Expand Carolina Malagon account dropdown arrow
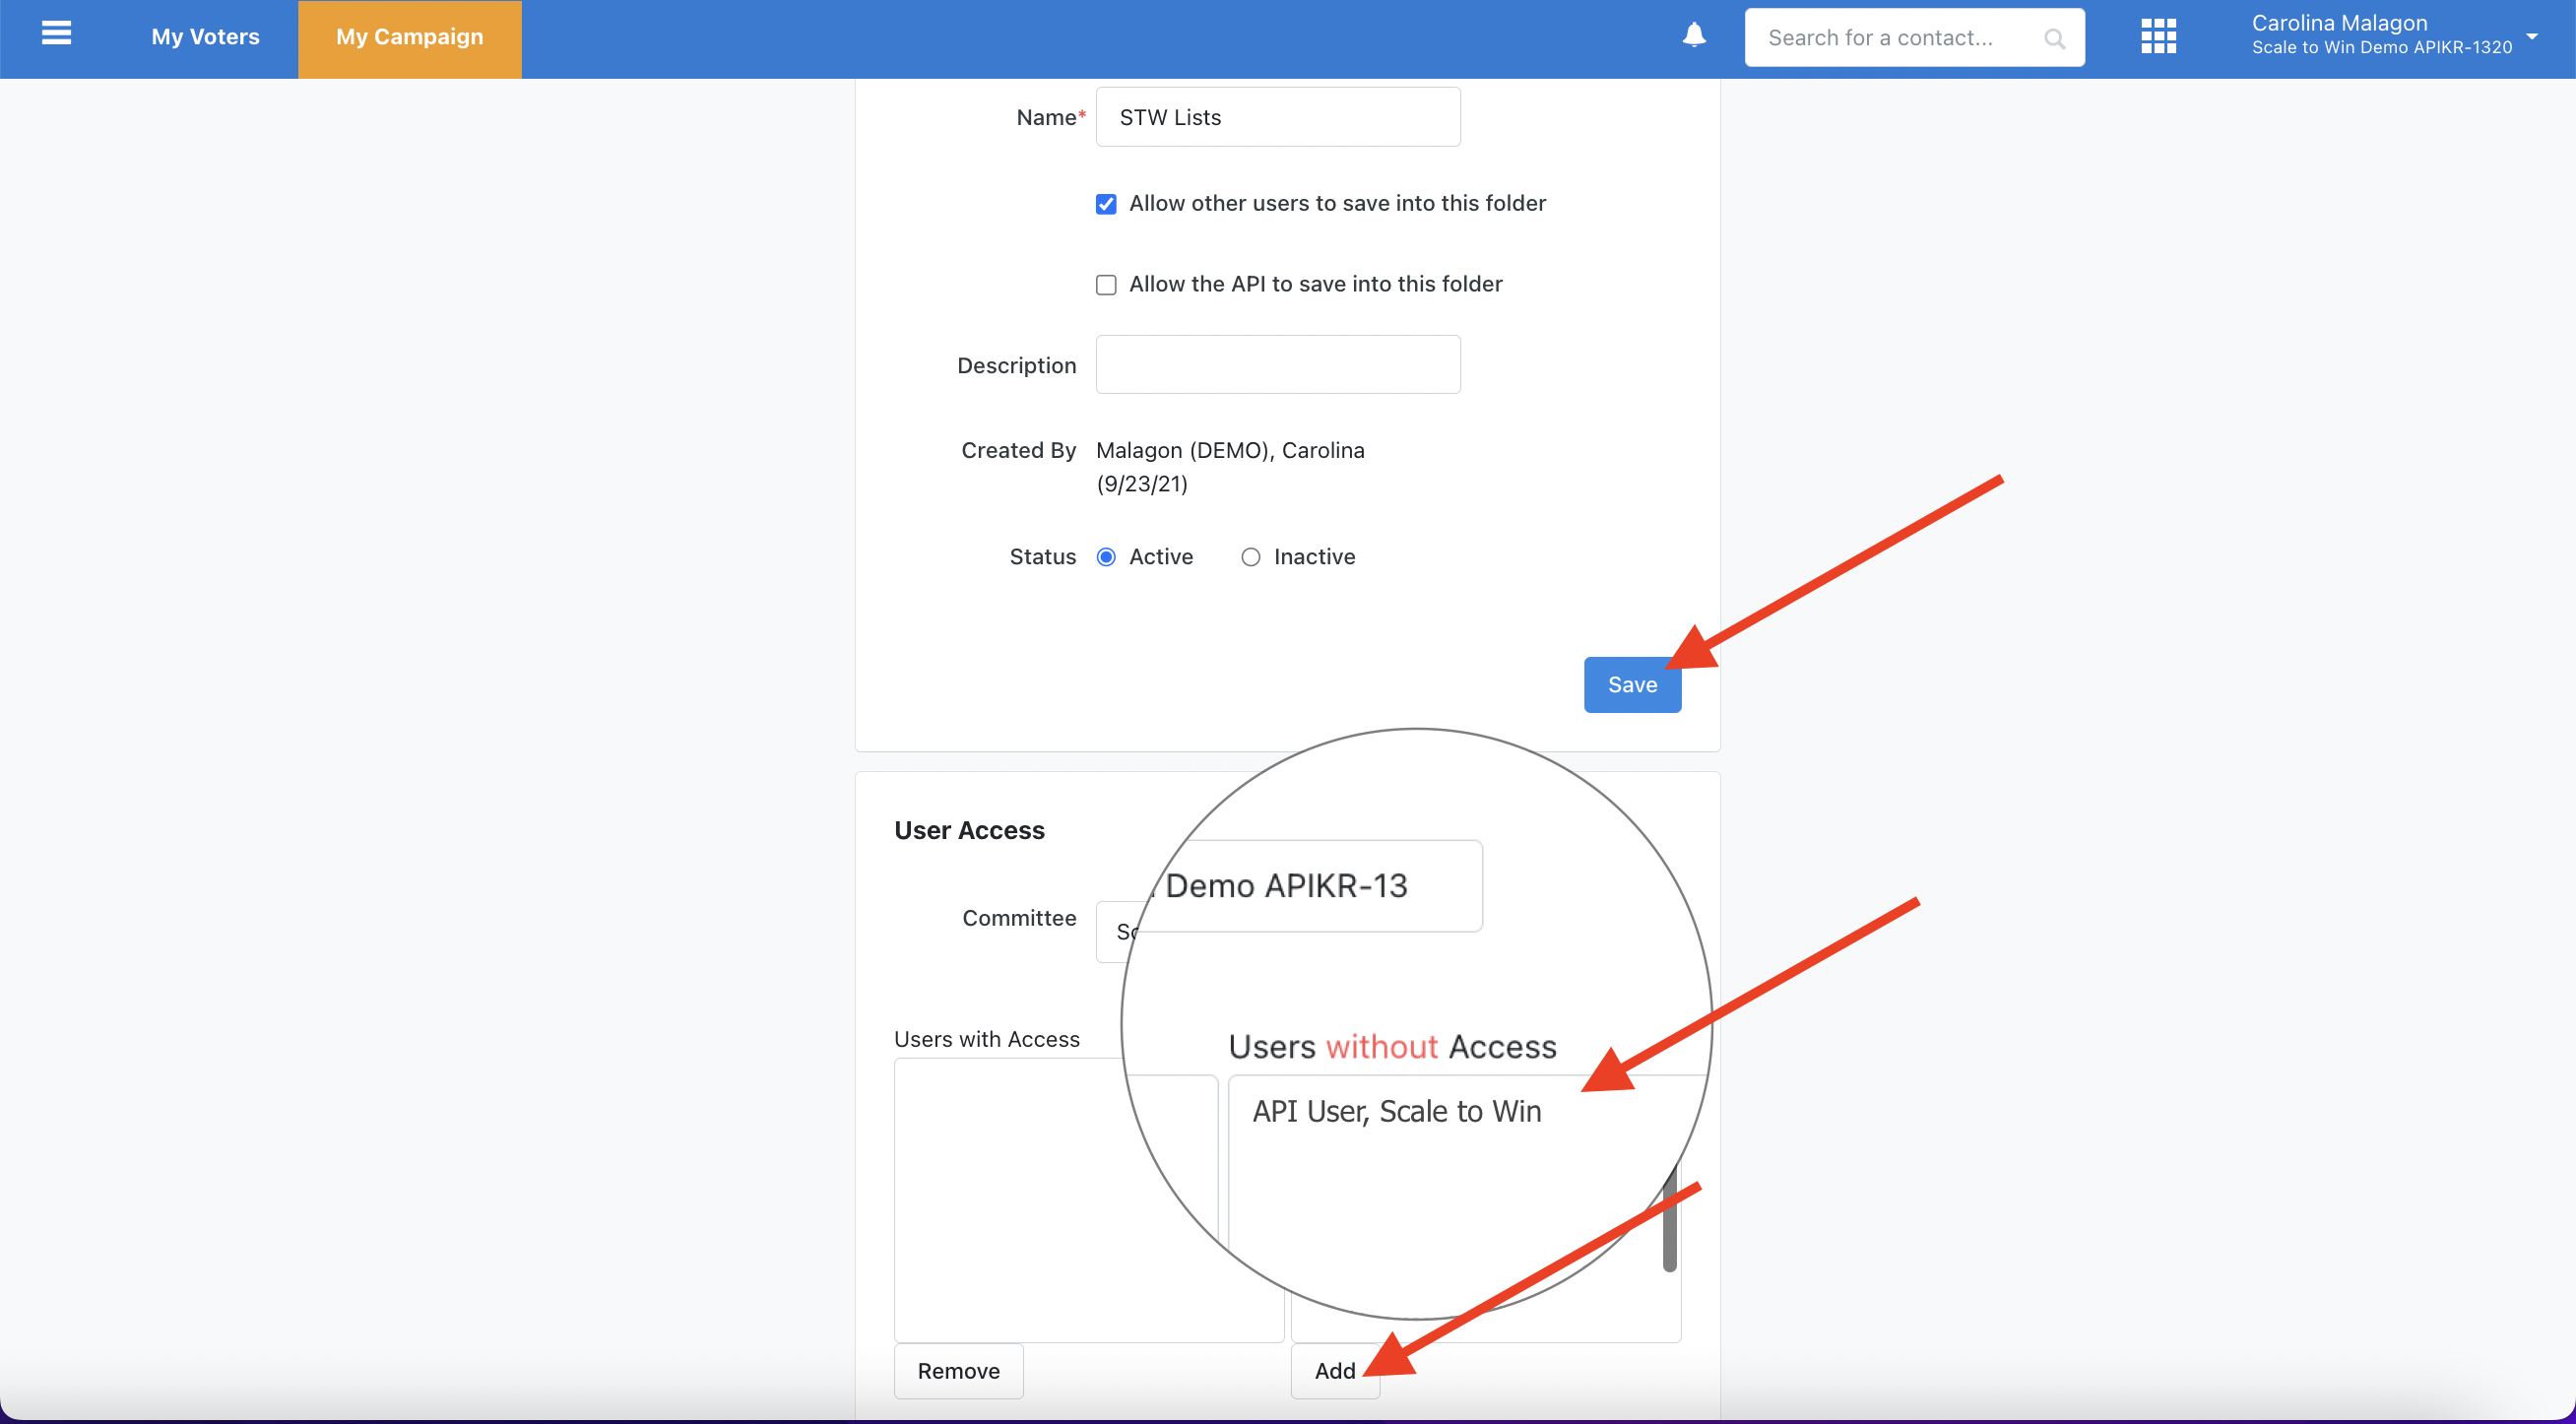 [x=2531, y=36]
